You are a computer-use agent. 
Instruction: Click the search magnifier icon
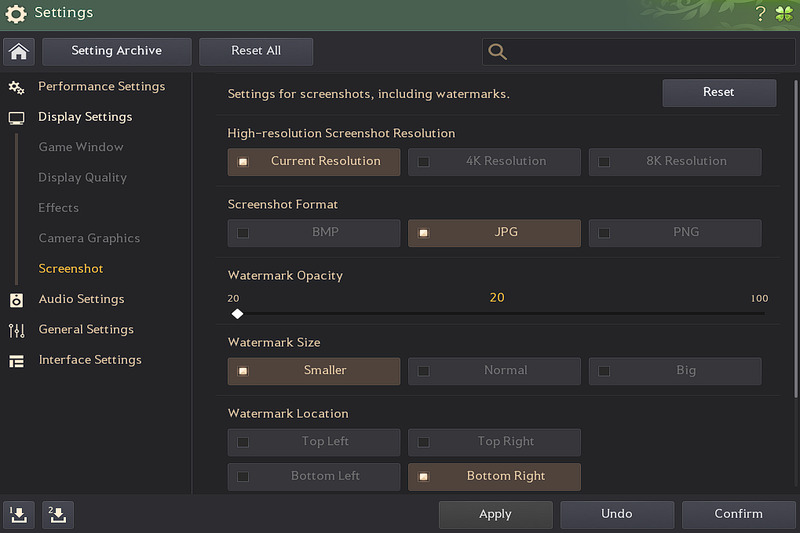click(x=497, y=52)
